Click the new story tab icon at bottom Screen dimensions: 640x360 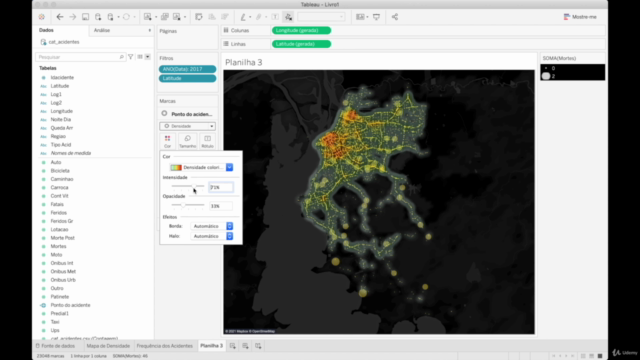258,346
